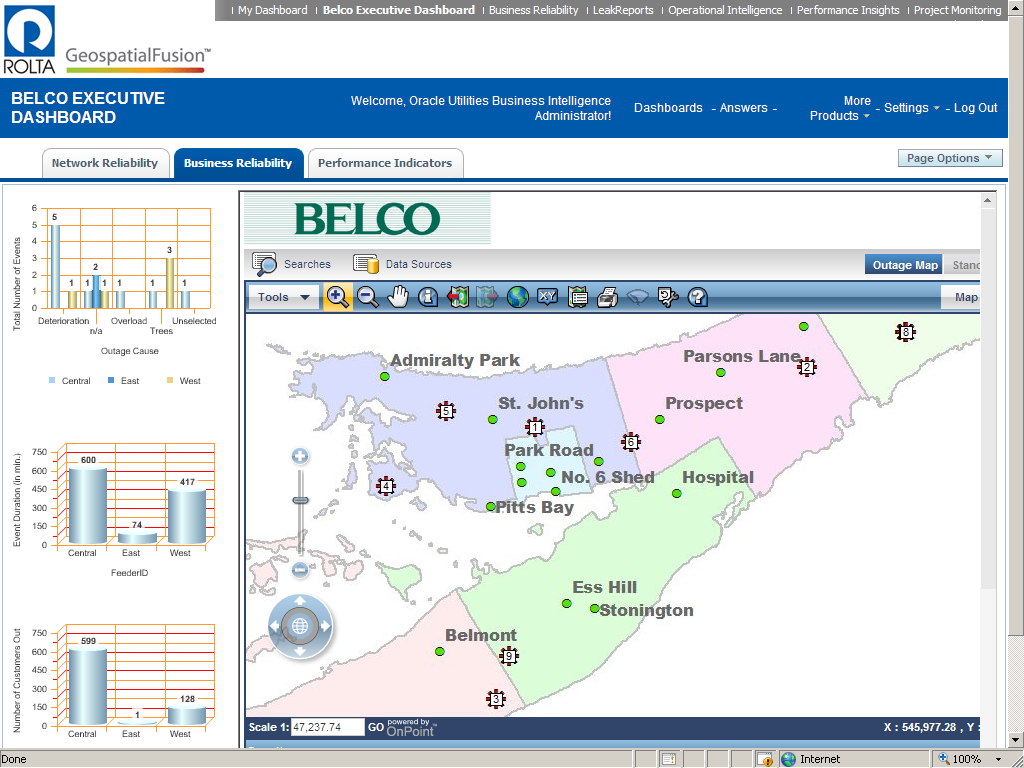Viewport: 1024px width, 768px height.
Task: Zoom to full extent globe icon
Action: tap(517, 297)
